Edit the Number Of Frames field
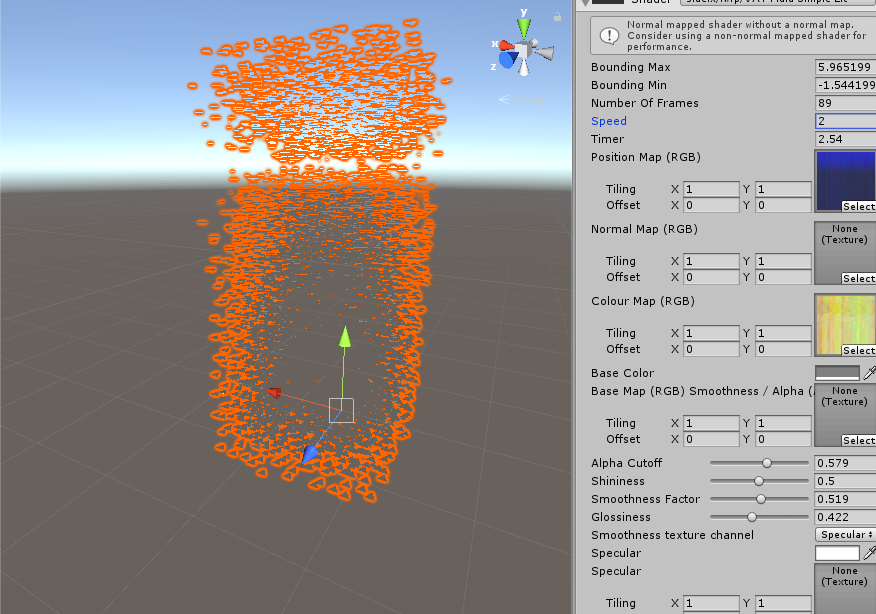The width and height of the screenshot is (876, 614). point(845,103)
